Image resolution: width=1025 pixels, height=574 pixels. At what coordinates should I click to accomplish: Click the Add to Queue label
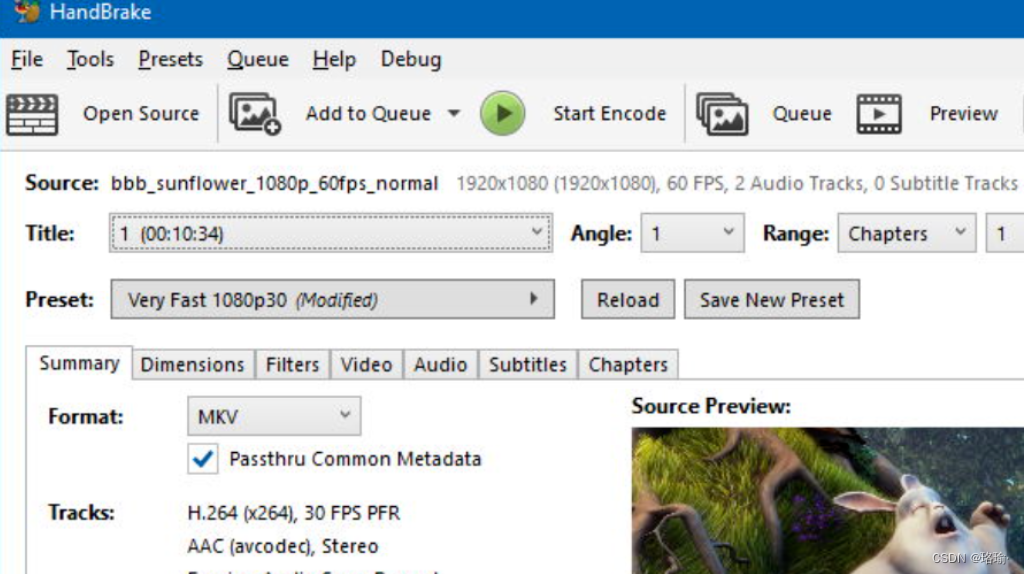point(368,114)
